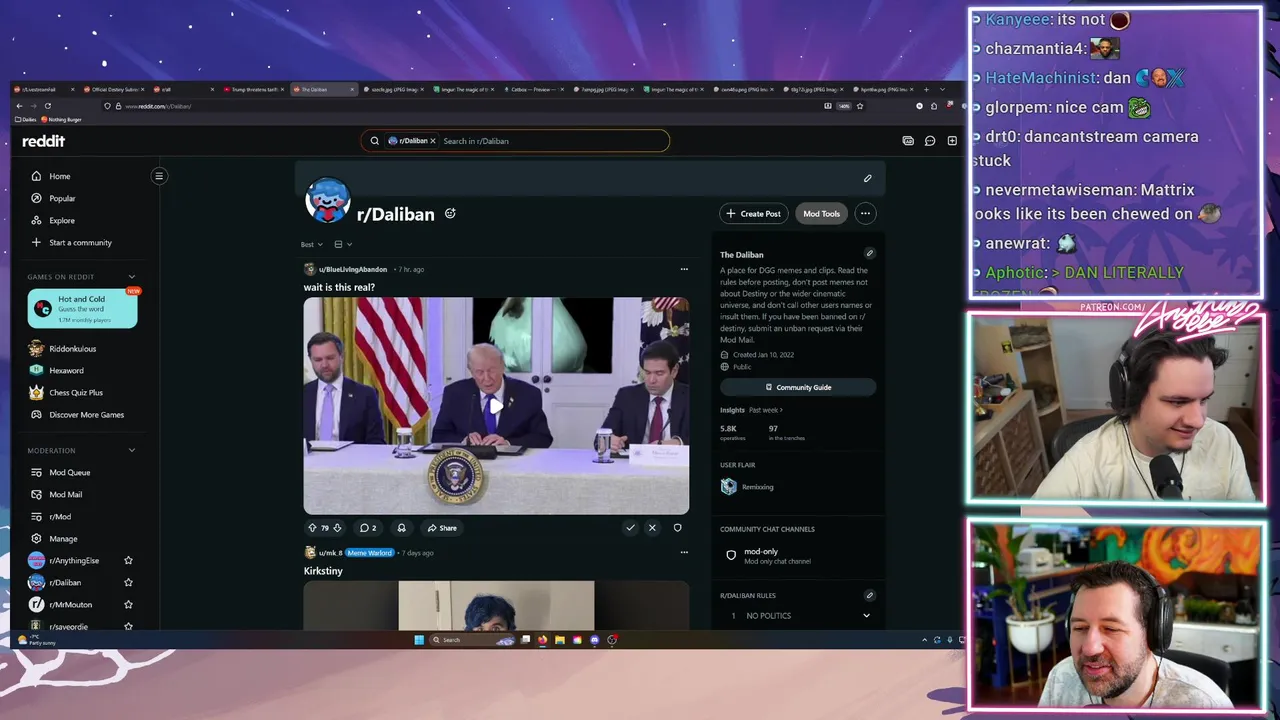
Task: Open the feed view layout dropdown
Action: click(x=343, y=244)
